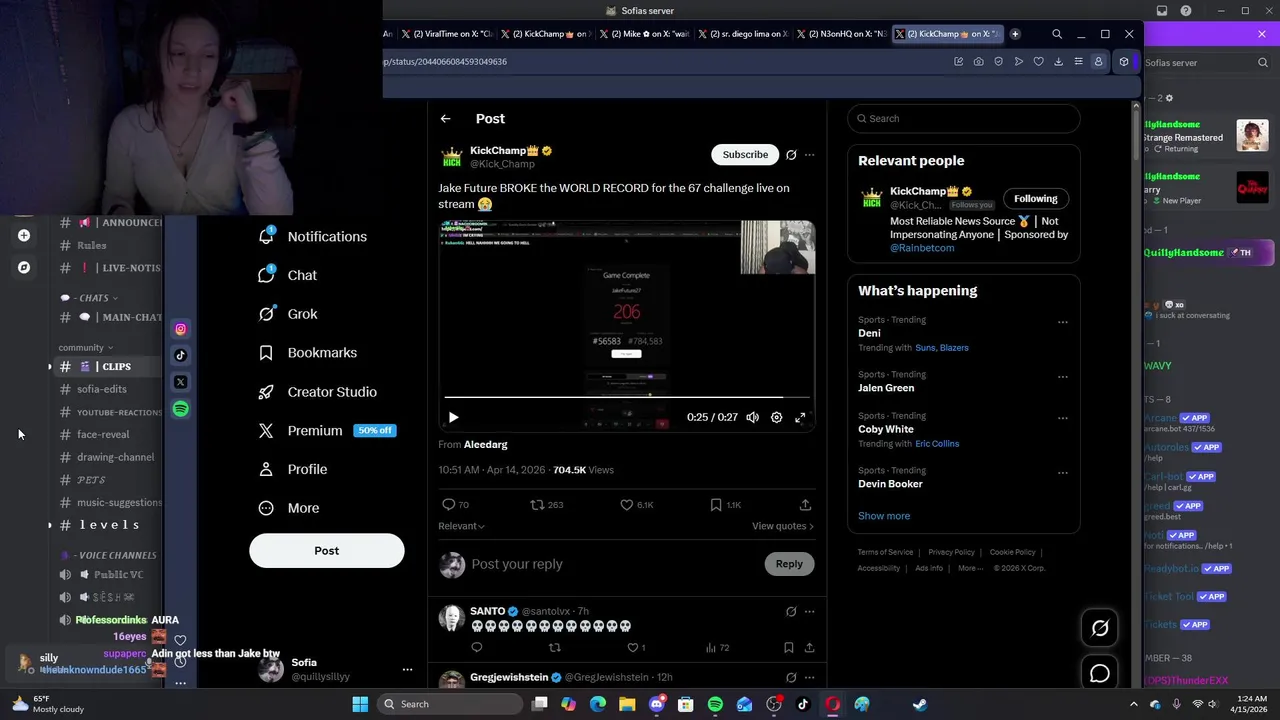Switch to sr. diego lima tab
Viewport: 1280px width, 720px height.
[746, 34]
